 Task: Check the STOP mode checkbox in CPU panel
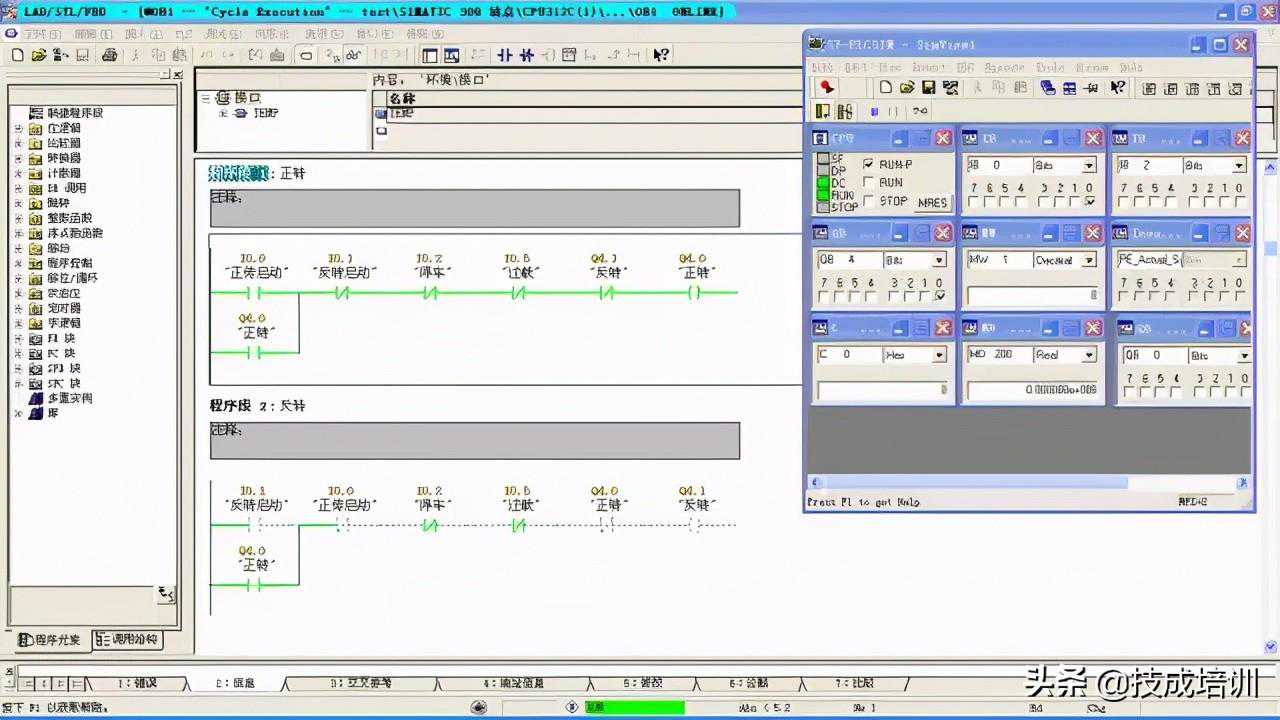pos(868,201)
